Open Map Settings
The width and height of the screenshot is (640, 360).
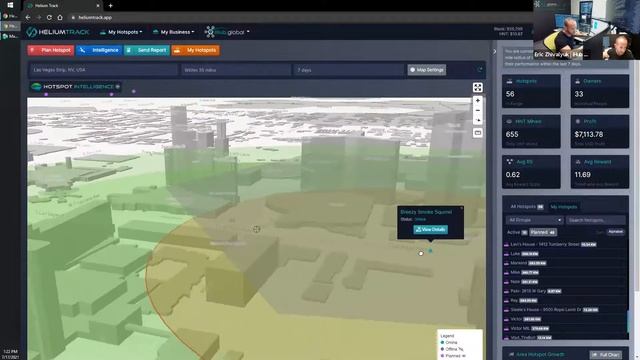click(427, 70)
